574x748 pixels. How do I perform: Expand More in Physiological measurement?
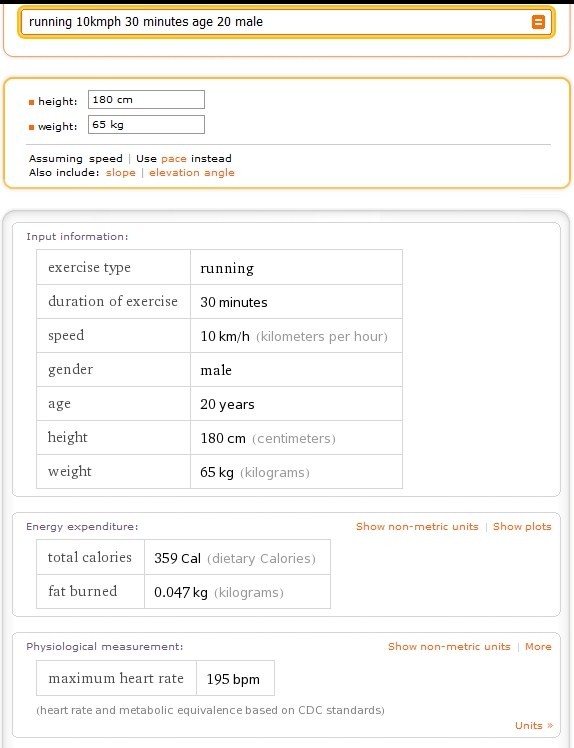[x=538, y=646]
